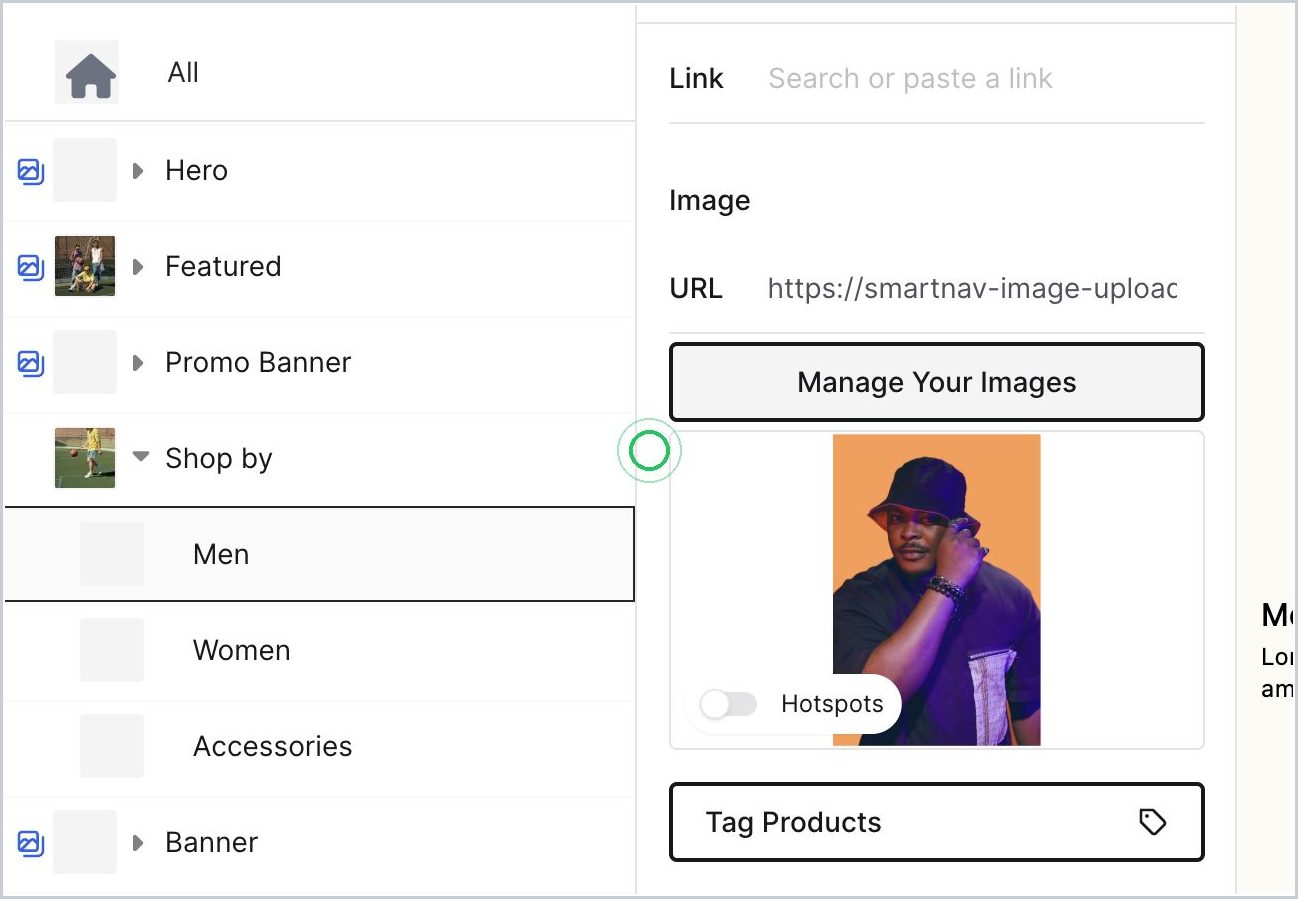The width and height of the screenshot is (1298, 899).
Task: Click the empty thumbnail beside Banner
Action: click(x=85, y=842)
